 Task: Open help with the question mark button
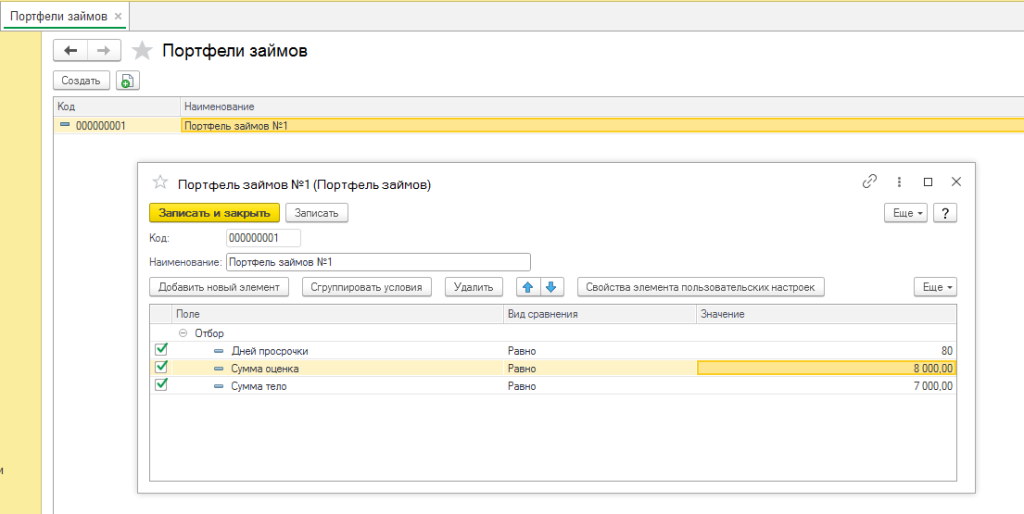945,213
